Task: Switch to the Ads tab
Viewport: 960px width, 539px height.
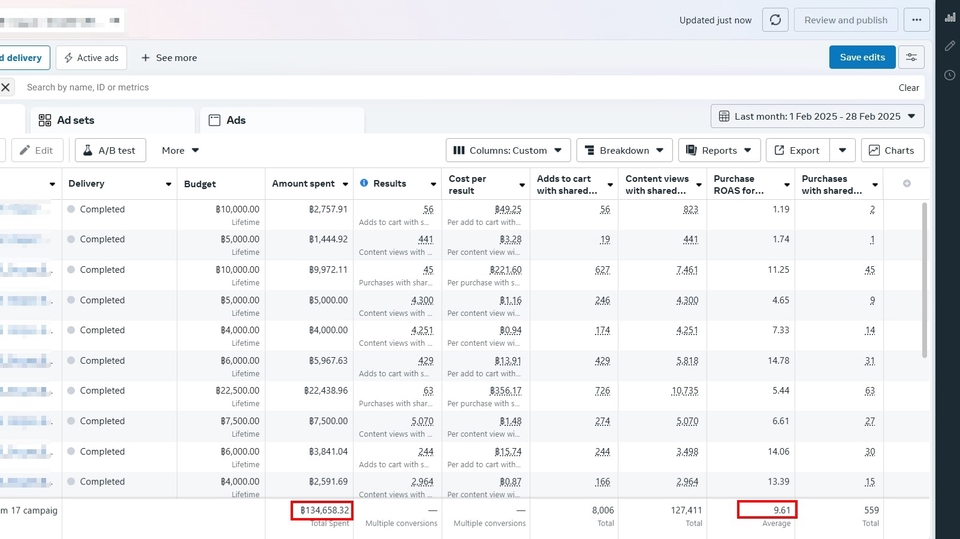Action: [x=282, y=121]
